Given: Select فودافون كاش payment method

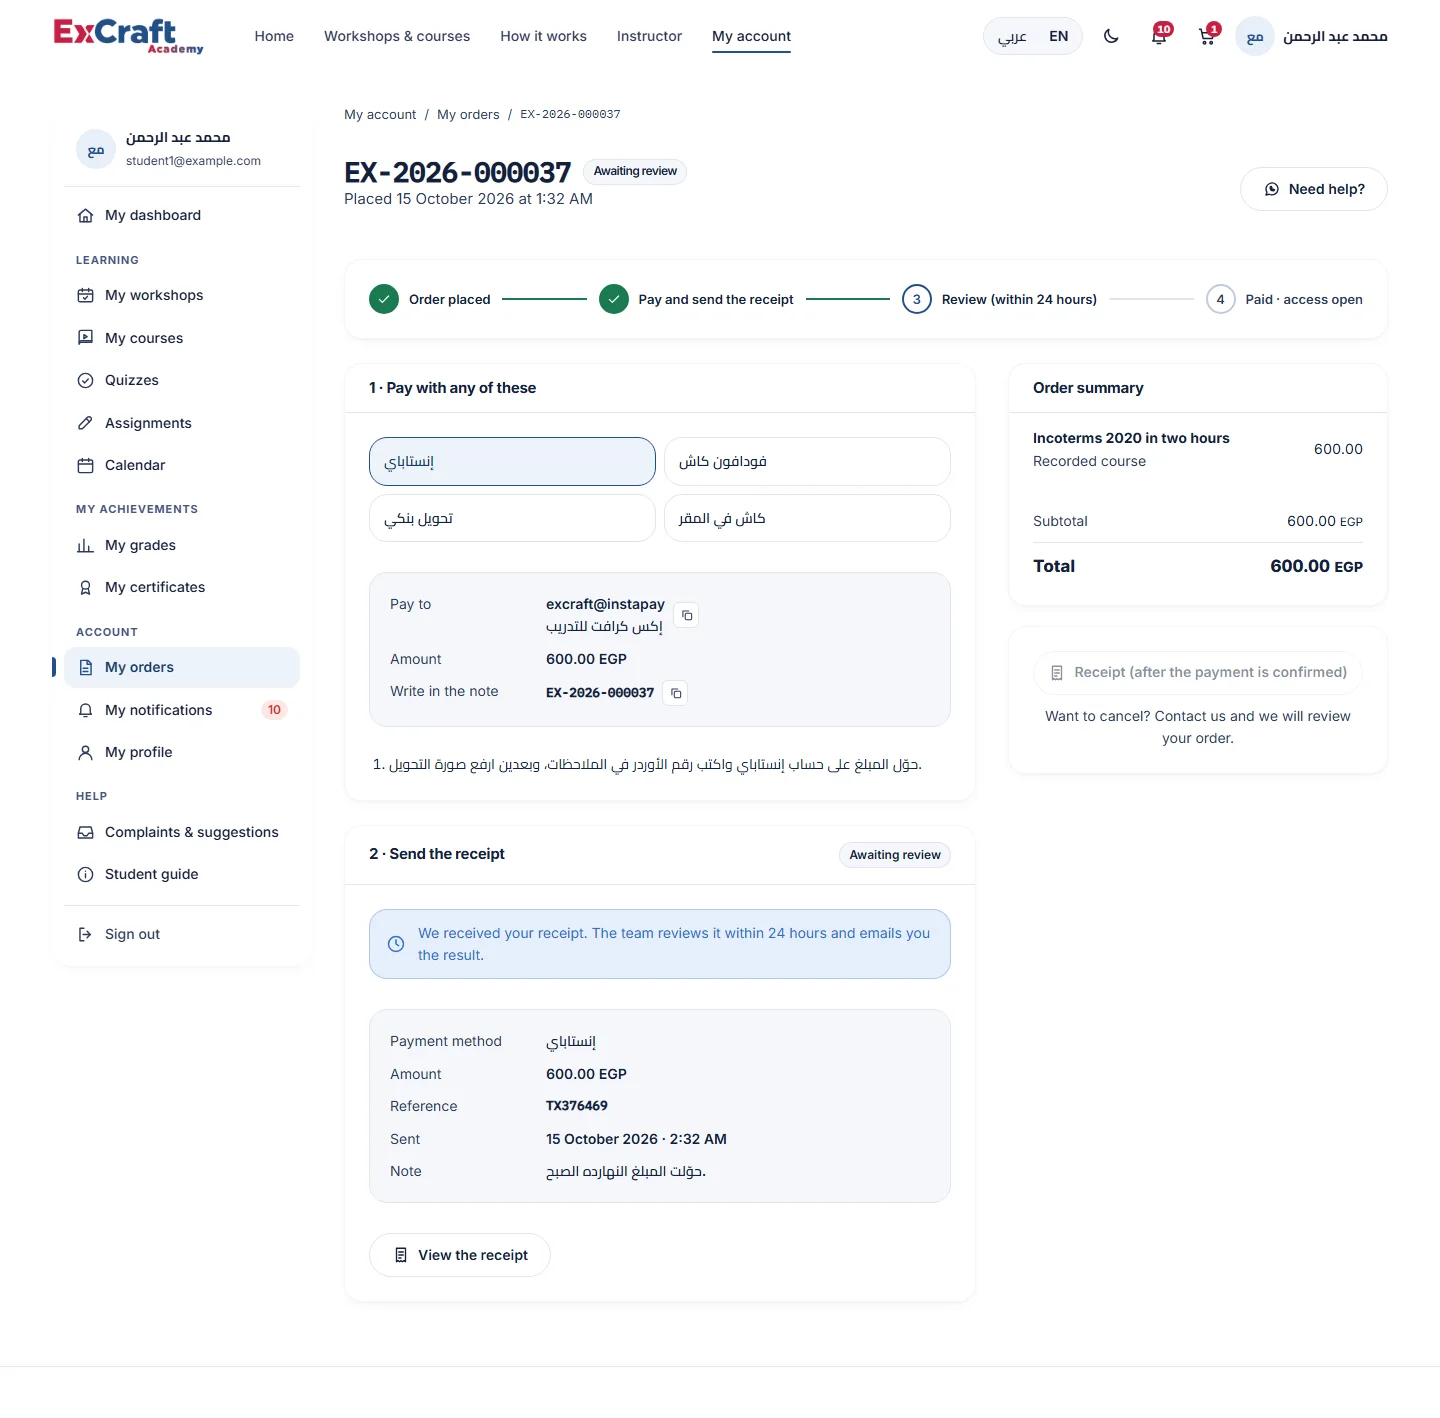Looking at the screenshot, I should [807, 461].
